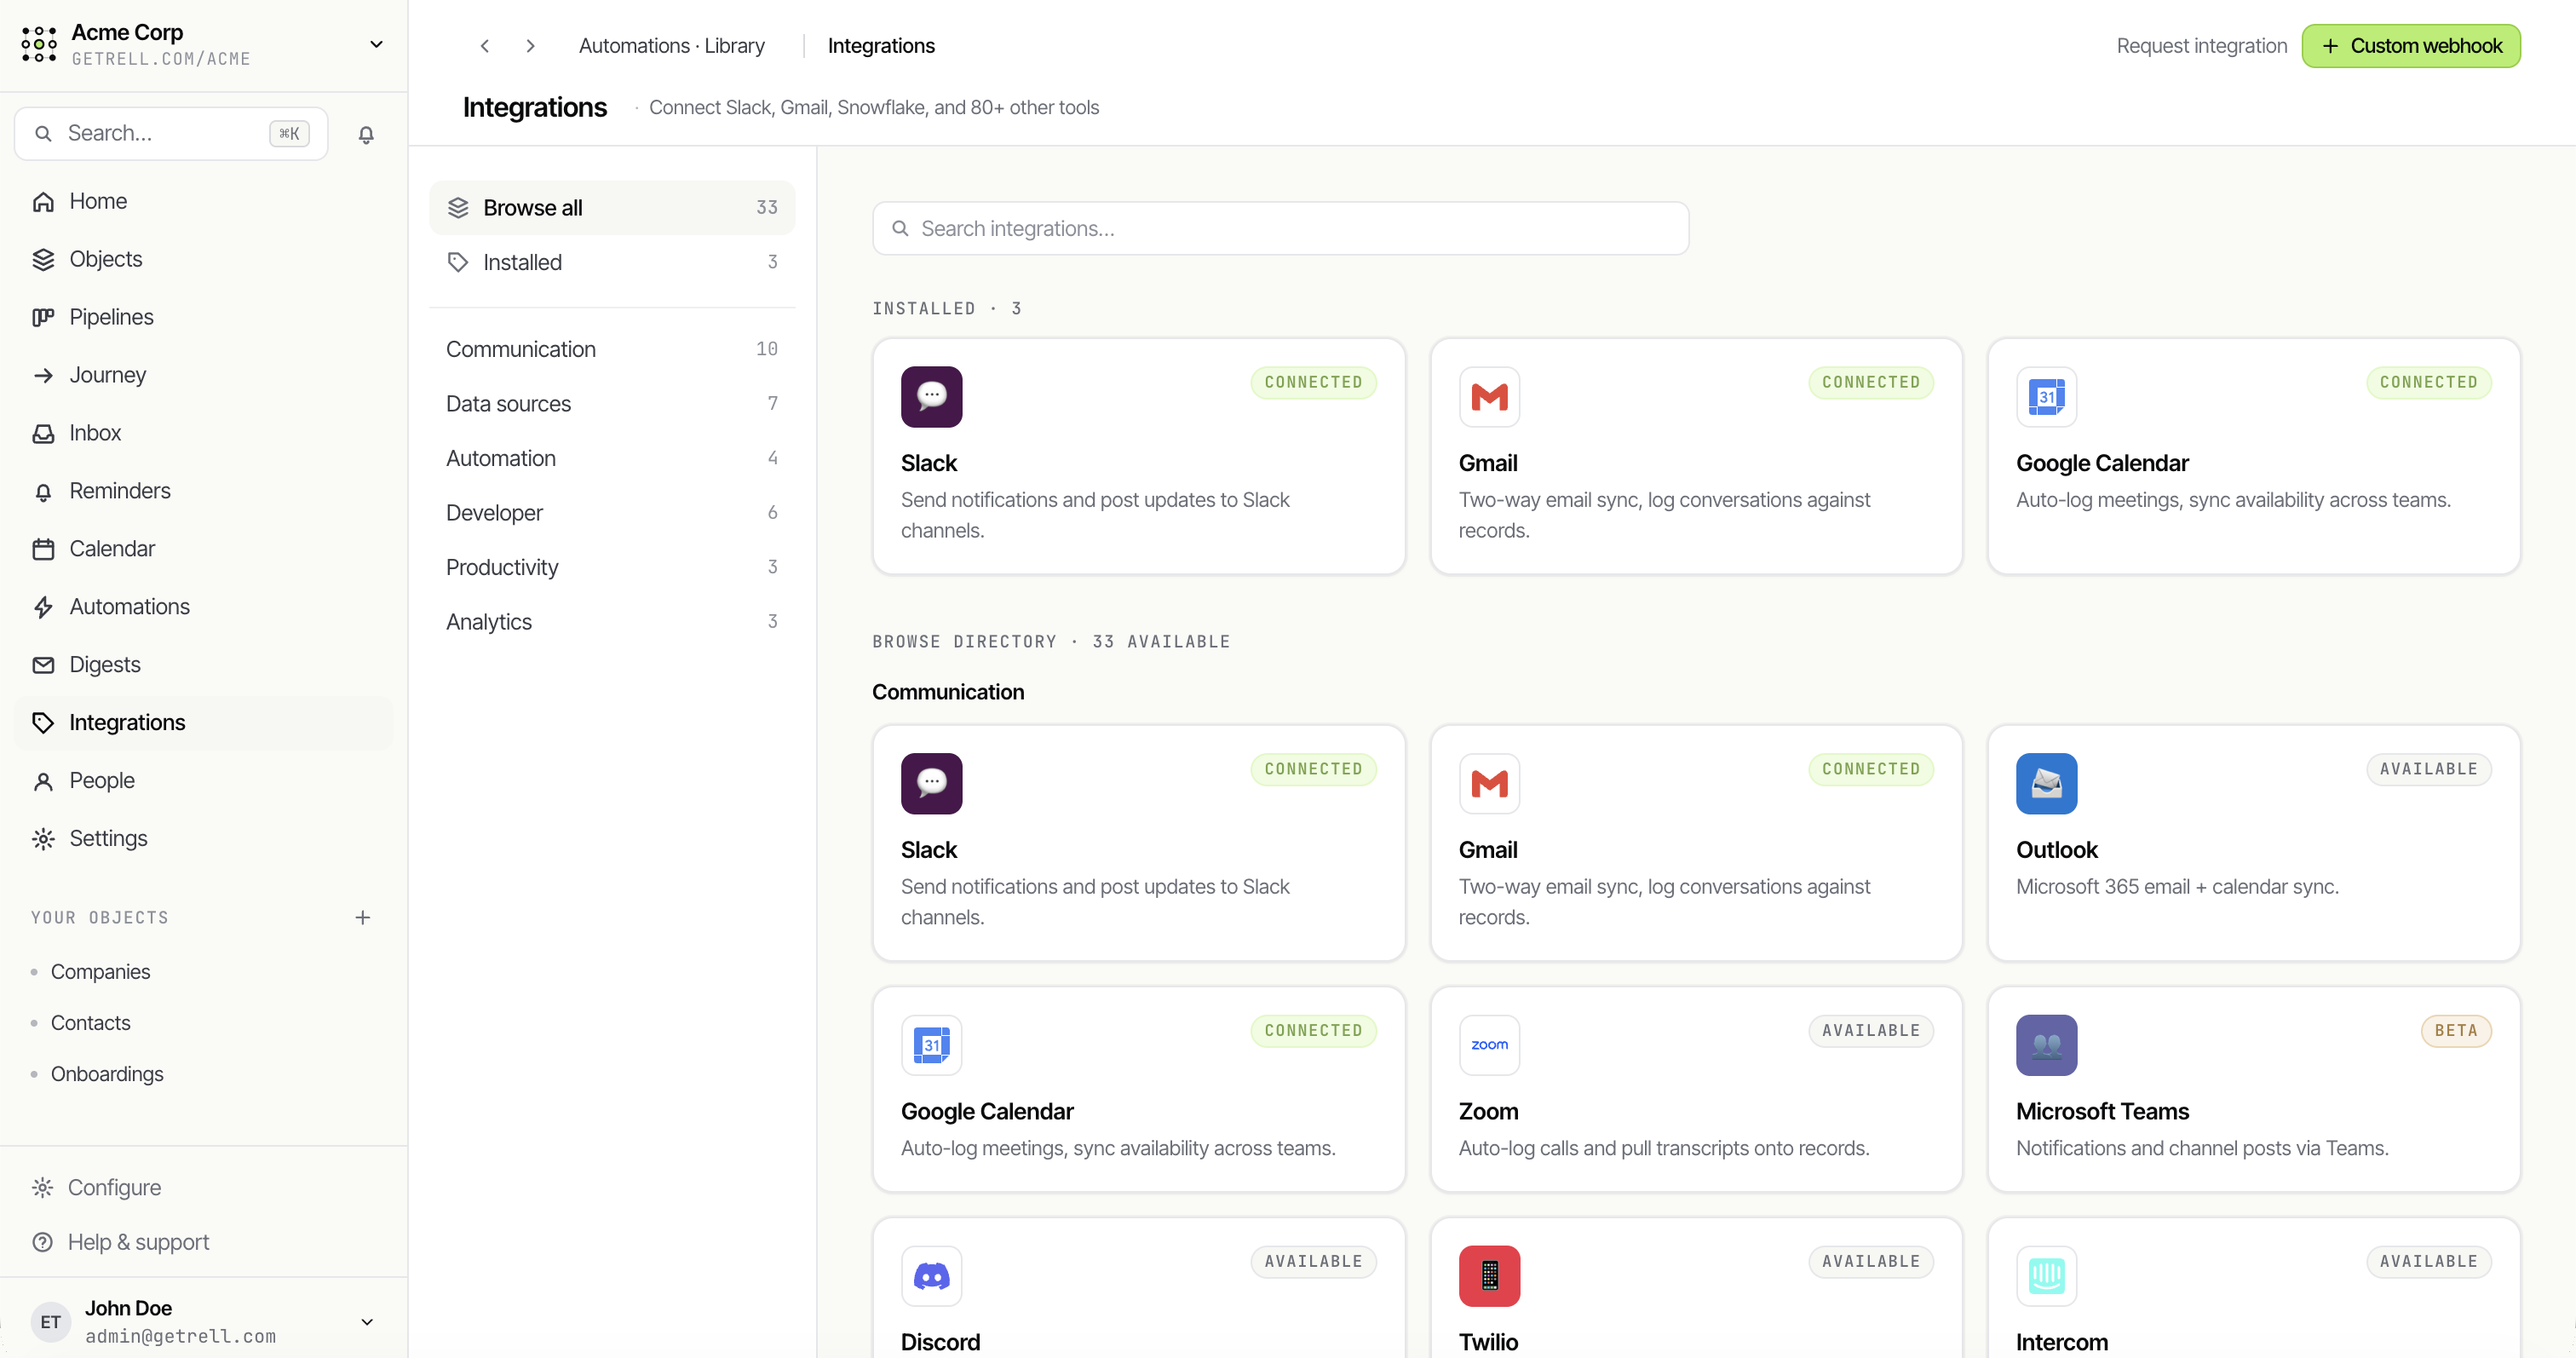Filter by Automation category
The width and height of the screenshot is (2576, 1358).
pyautogui.click(x=612, y=458)
